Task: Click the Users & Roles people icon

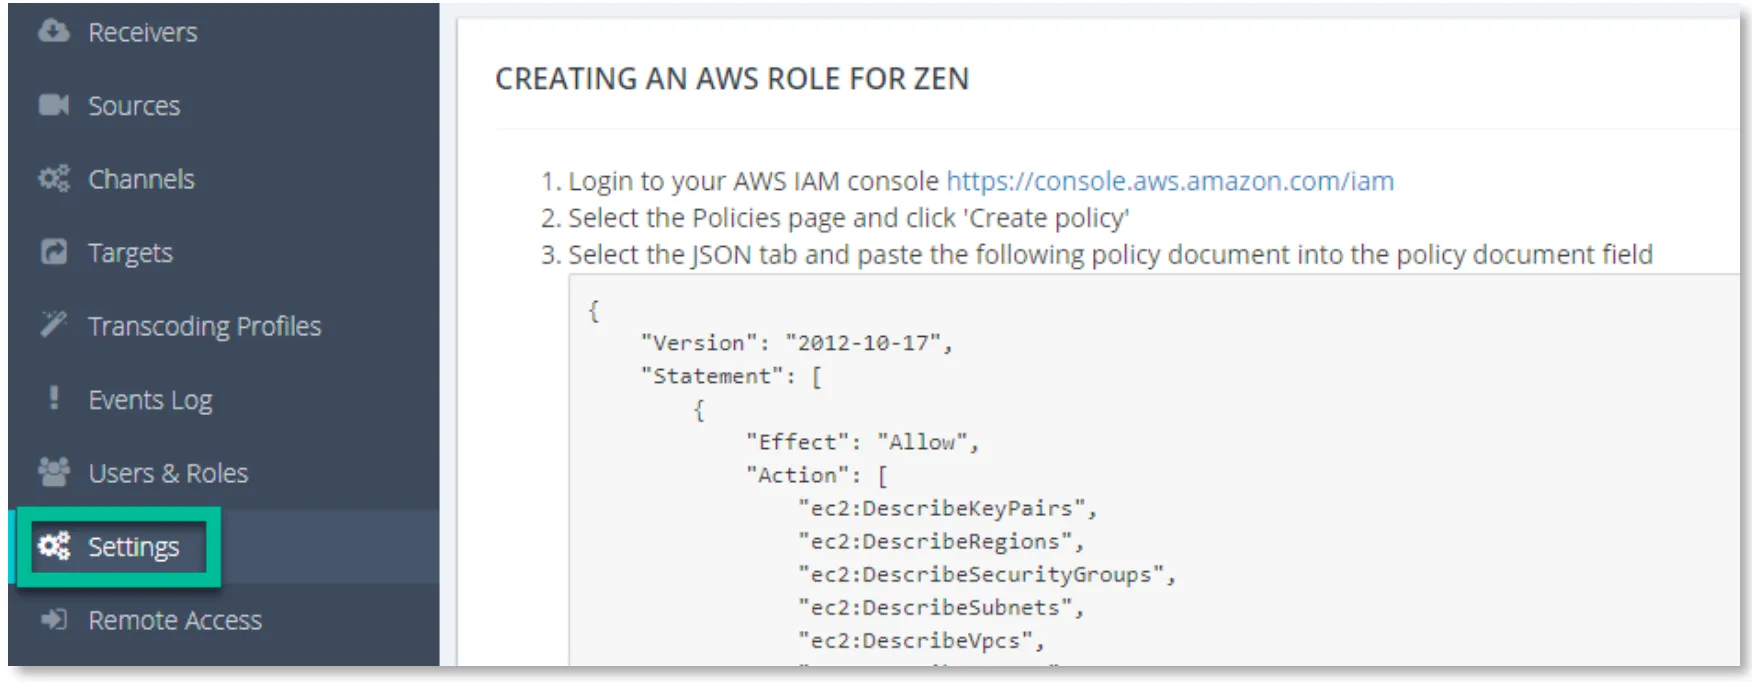Action: point(54,472)
